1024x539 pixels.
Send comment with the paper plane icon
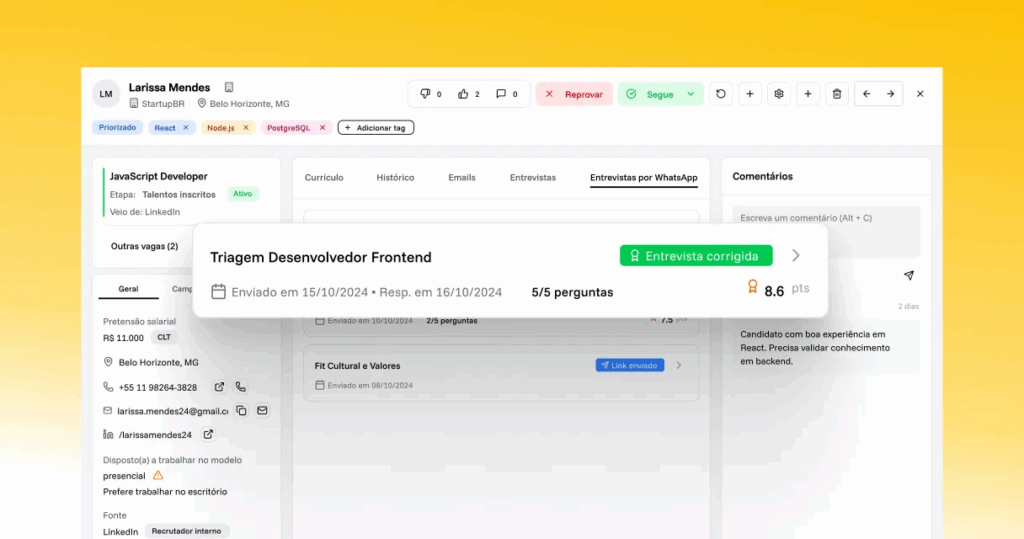click(x=908, y=276)
